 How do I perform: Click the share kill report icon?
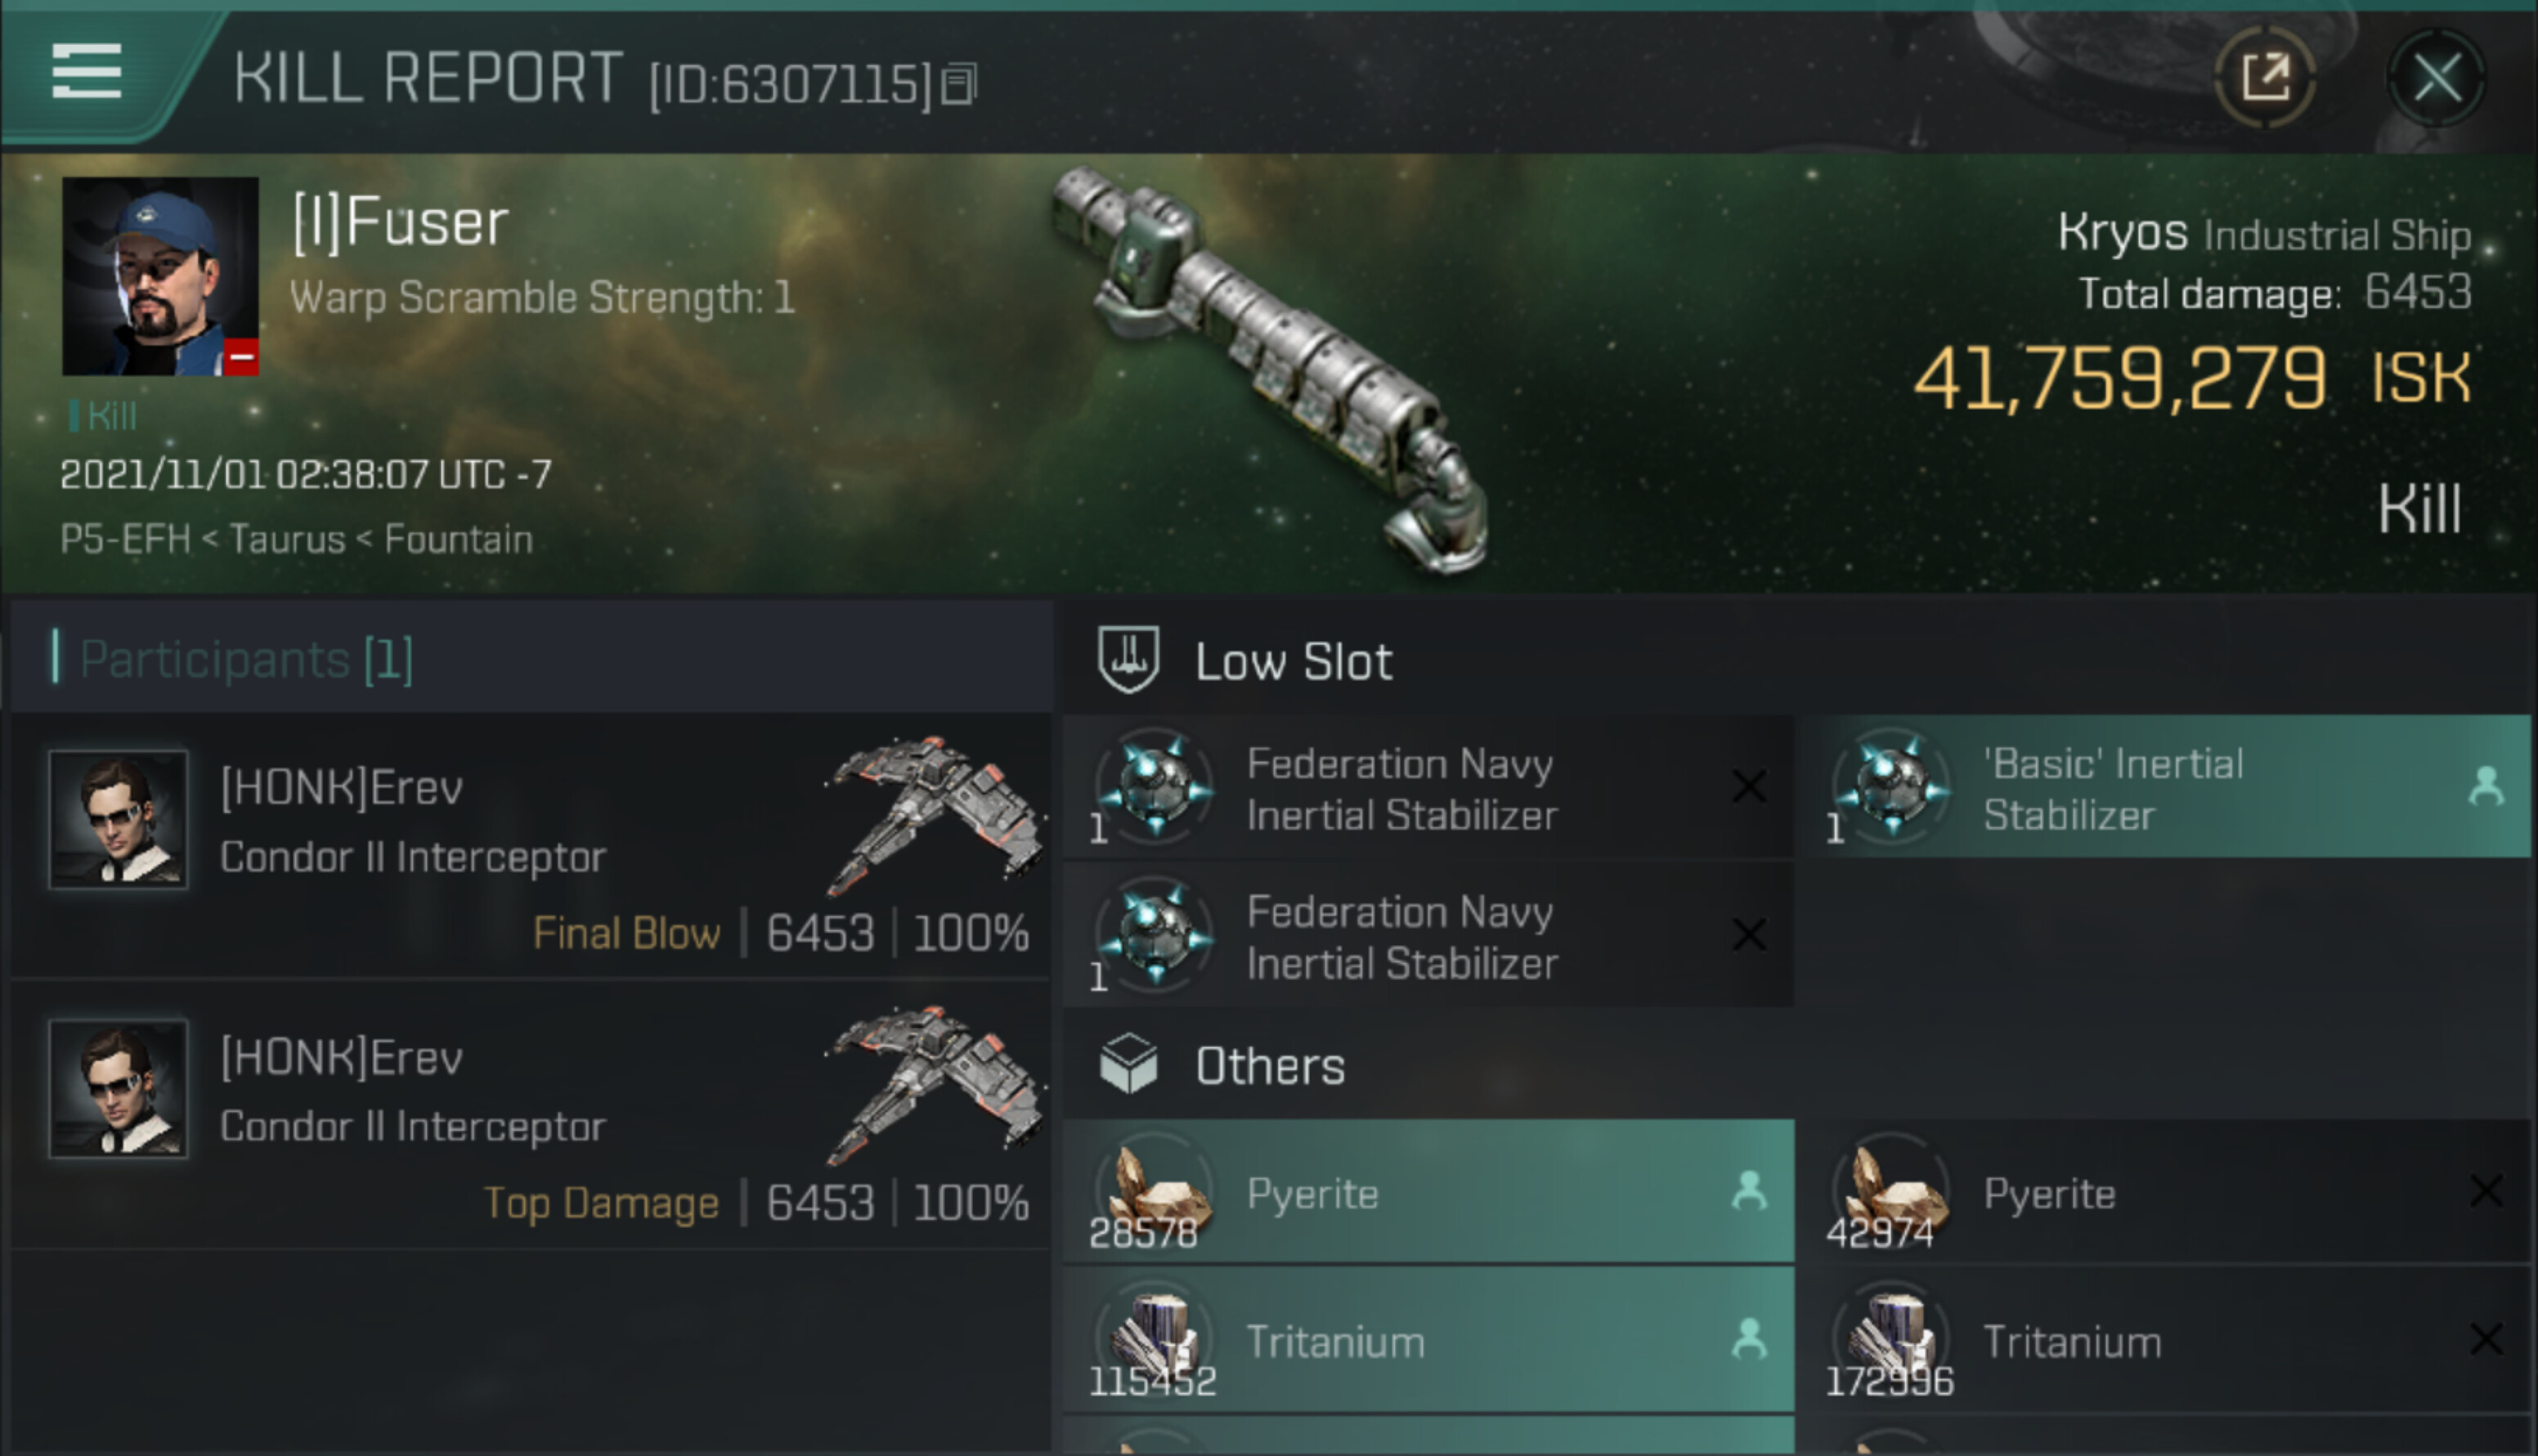click(x=2265, y=77)
